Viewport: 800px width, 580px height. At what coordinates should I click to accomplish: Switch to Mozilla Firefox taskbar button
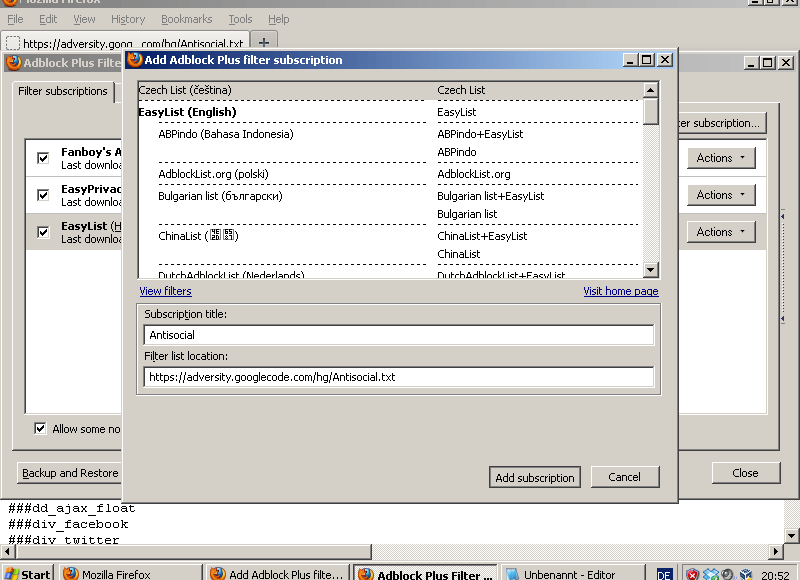pyautogui.click(x=131, y=574)
